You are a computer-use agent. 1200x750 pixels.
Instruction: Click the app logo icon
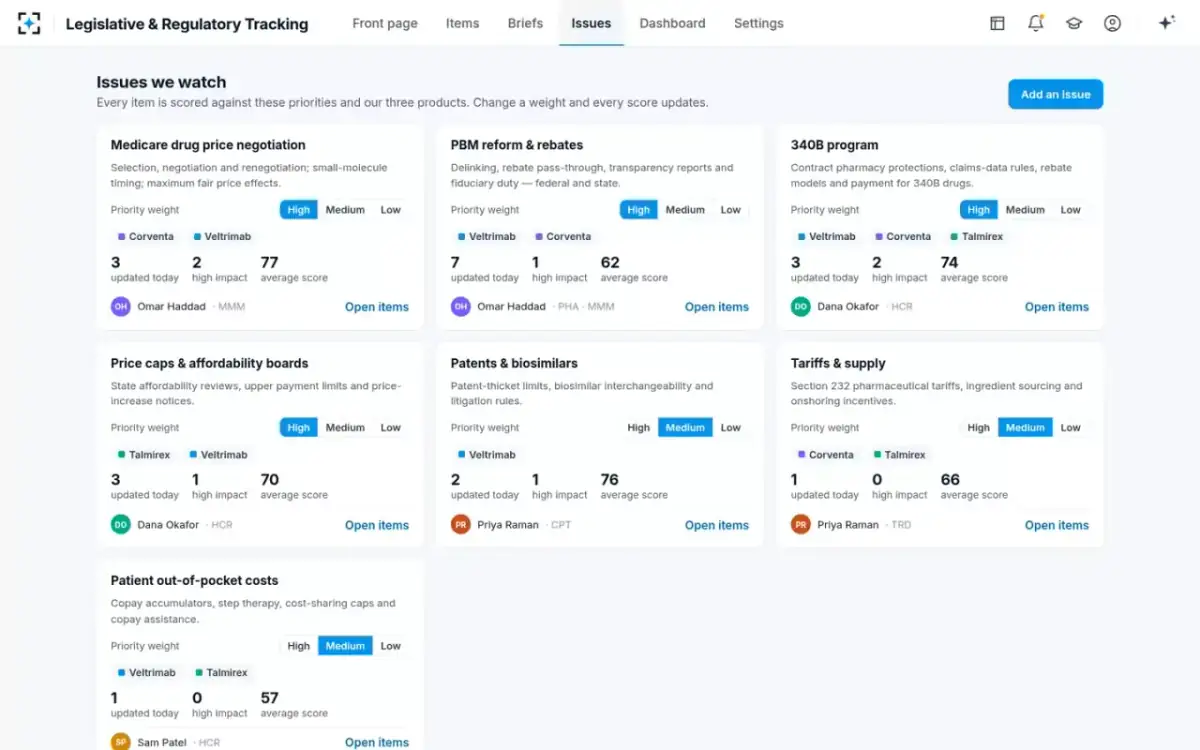coord(29,23)
